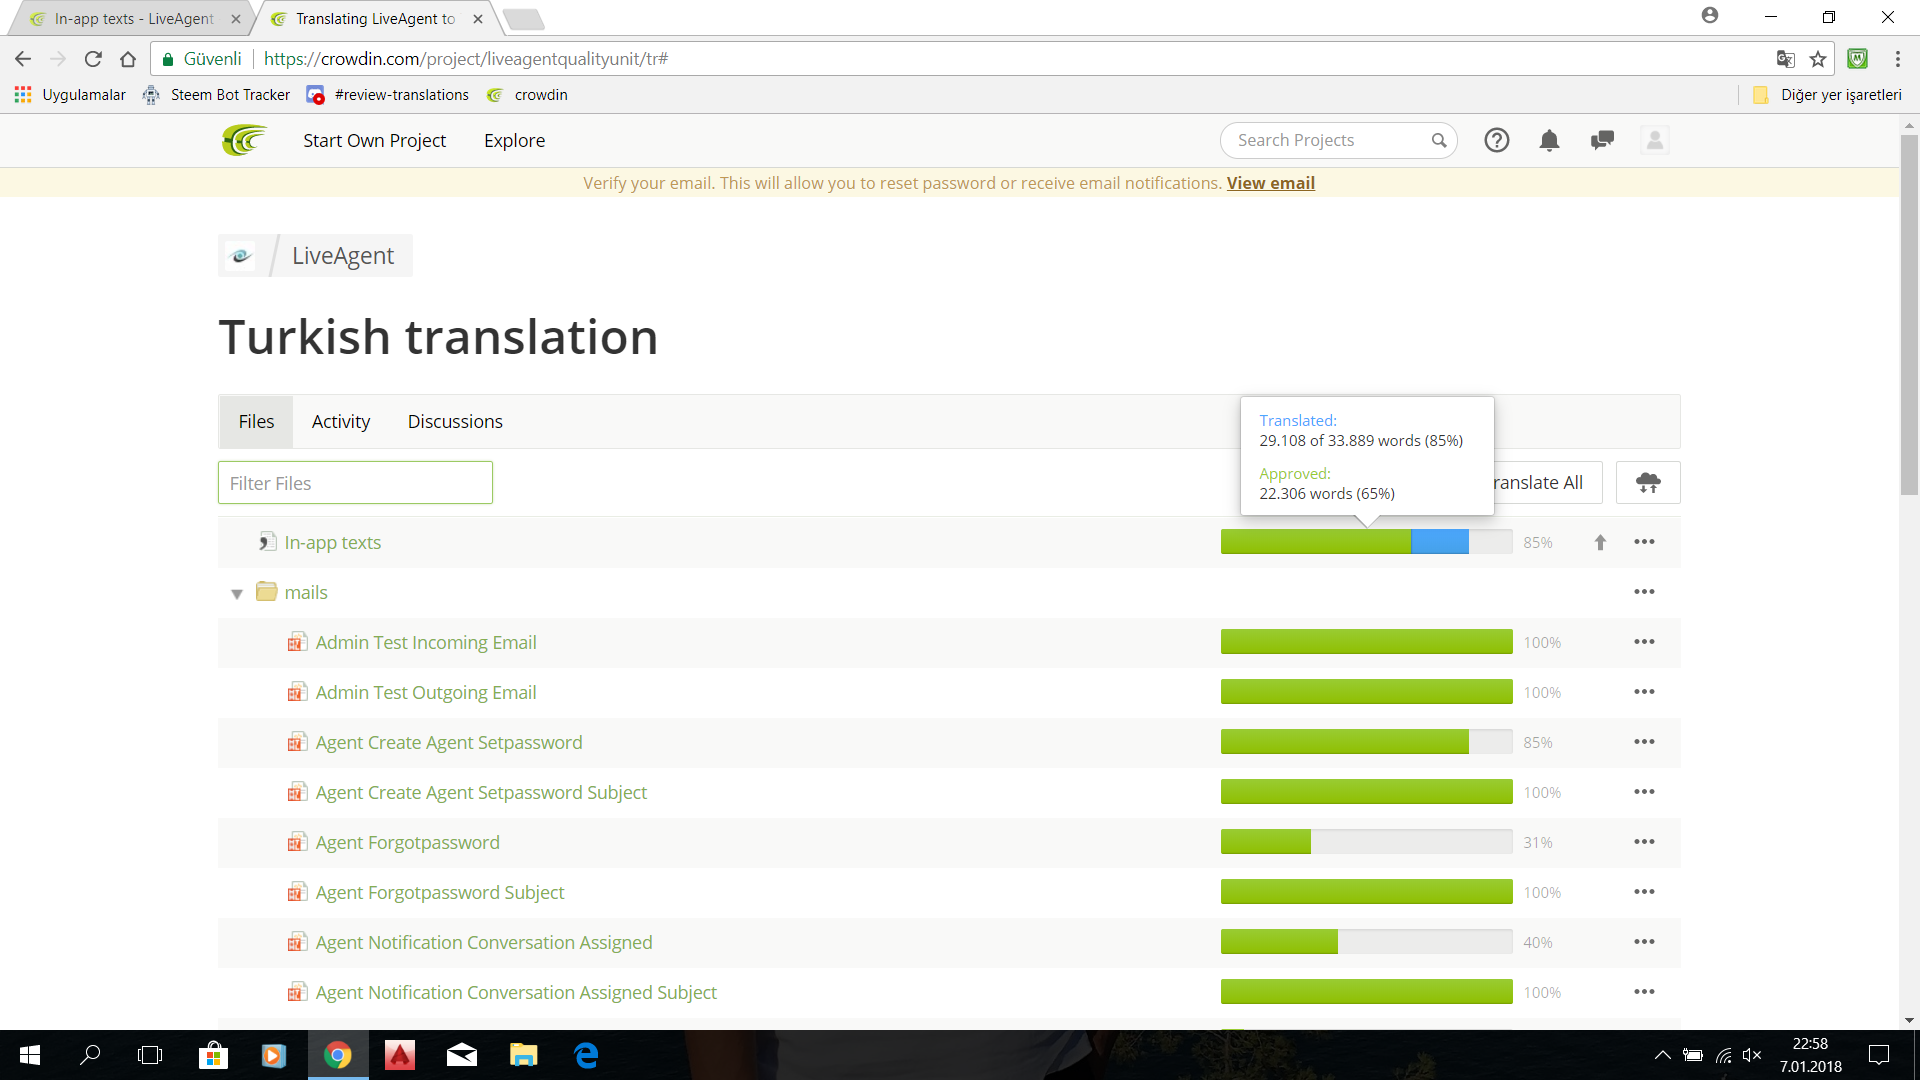Open the help question mark icon
This screenshot has width=1920, height=1080.
(1497, 140)
